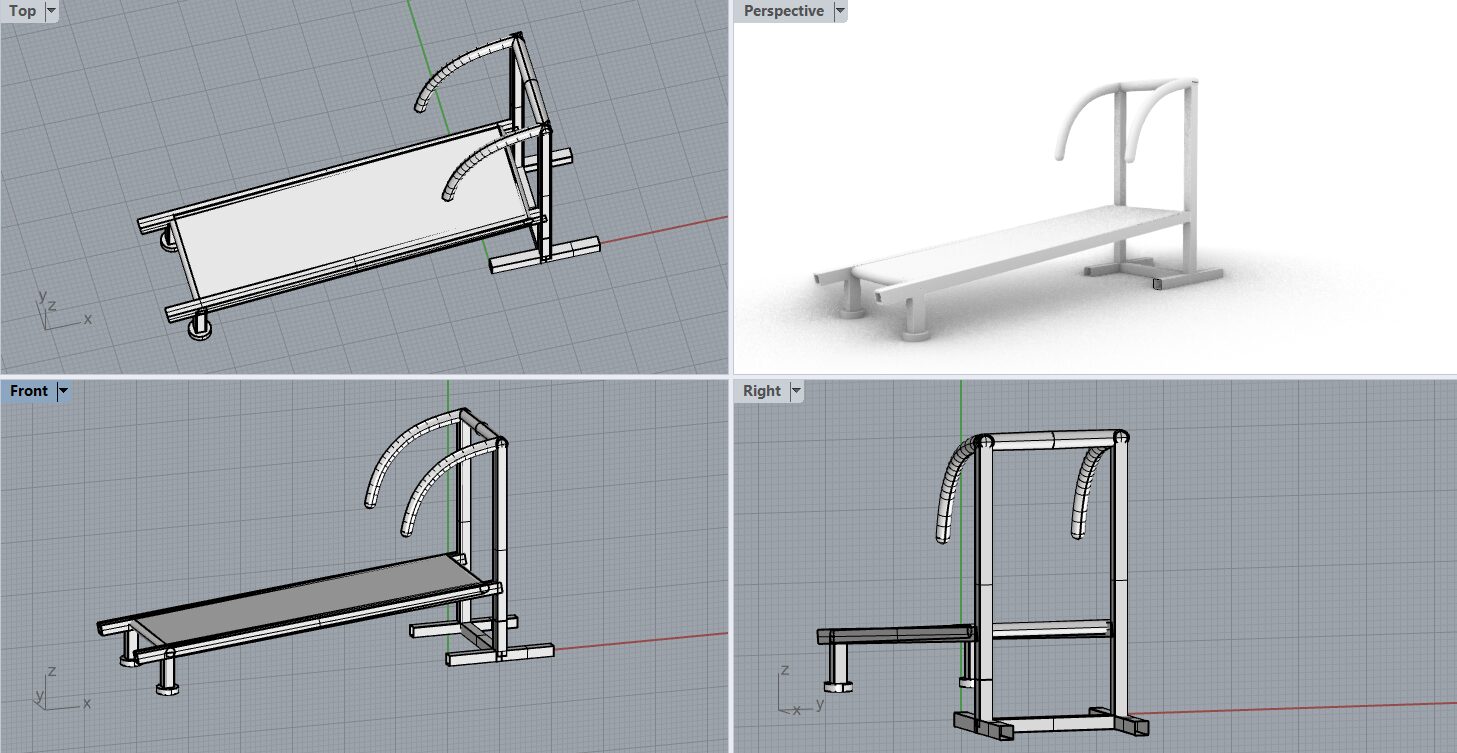Open the Front viewport dropdown arrow
The width and height of the screenshot is (1457, 753).
coord(63,391)
